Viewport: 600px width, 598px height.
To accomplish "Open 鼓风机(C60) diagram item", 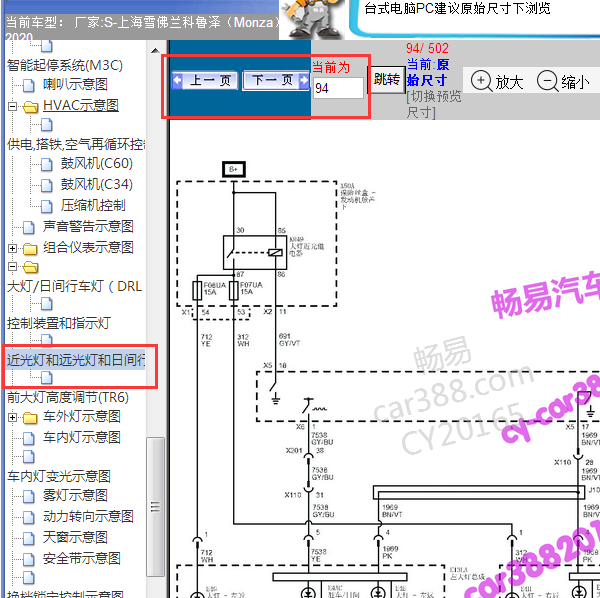I will click(96, 164).
